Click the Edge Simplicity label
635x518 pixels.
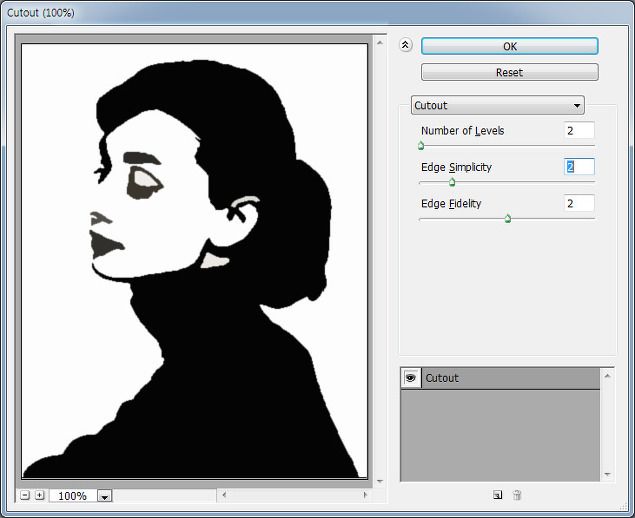click(x=456, y=167)
